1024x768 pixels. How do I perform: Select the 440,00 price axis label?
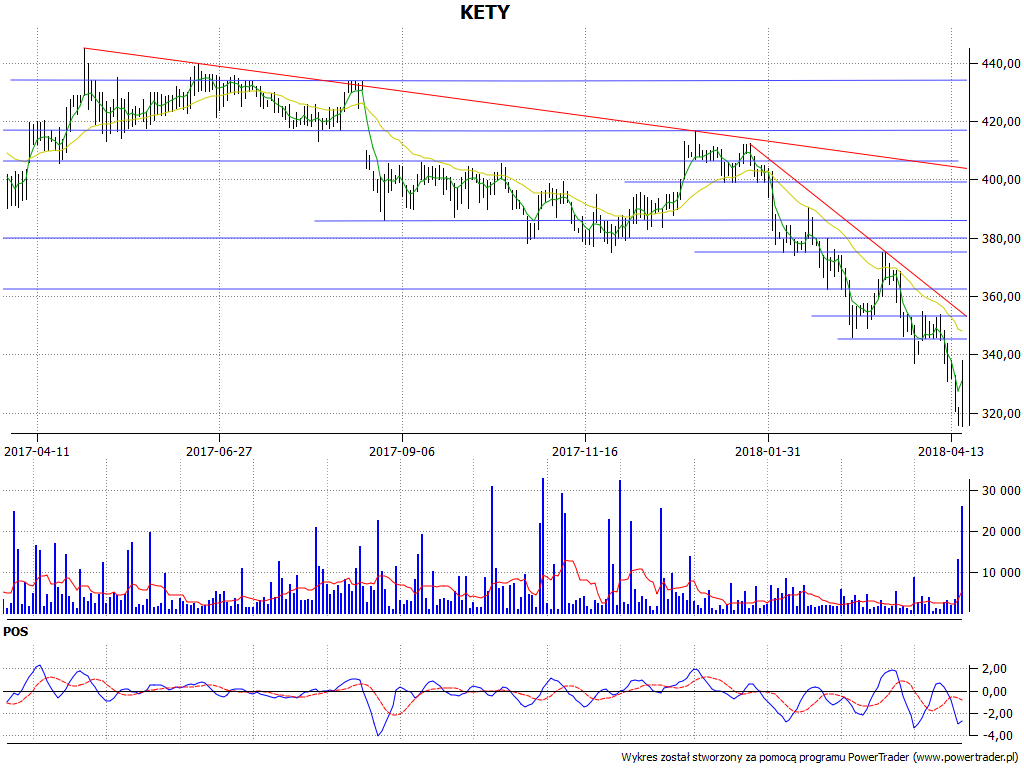coord(1001,63)
